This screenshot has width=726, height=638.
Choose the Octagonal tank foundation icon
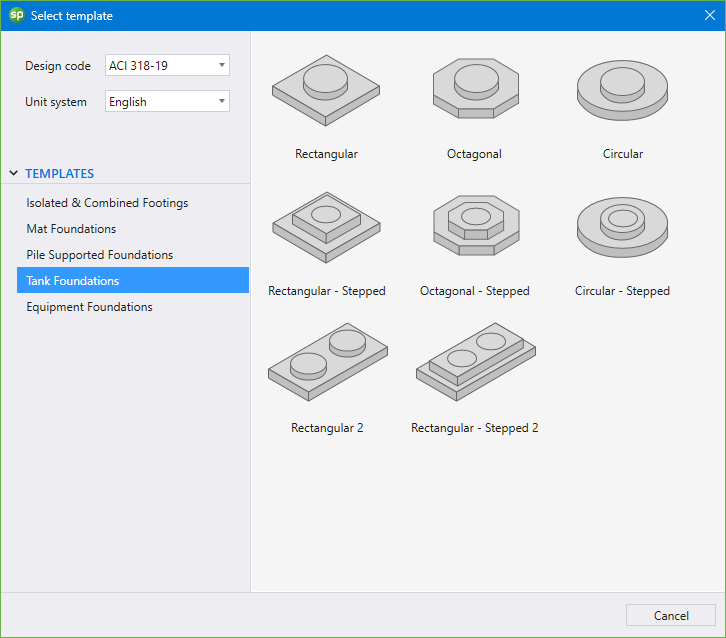[x=474, y=90]
